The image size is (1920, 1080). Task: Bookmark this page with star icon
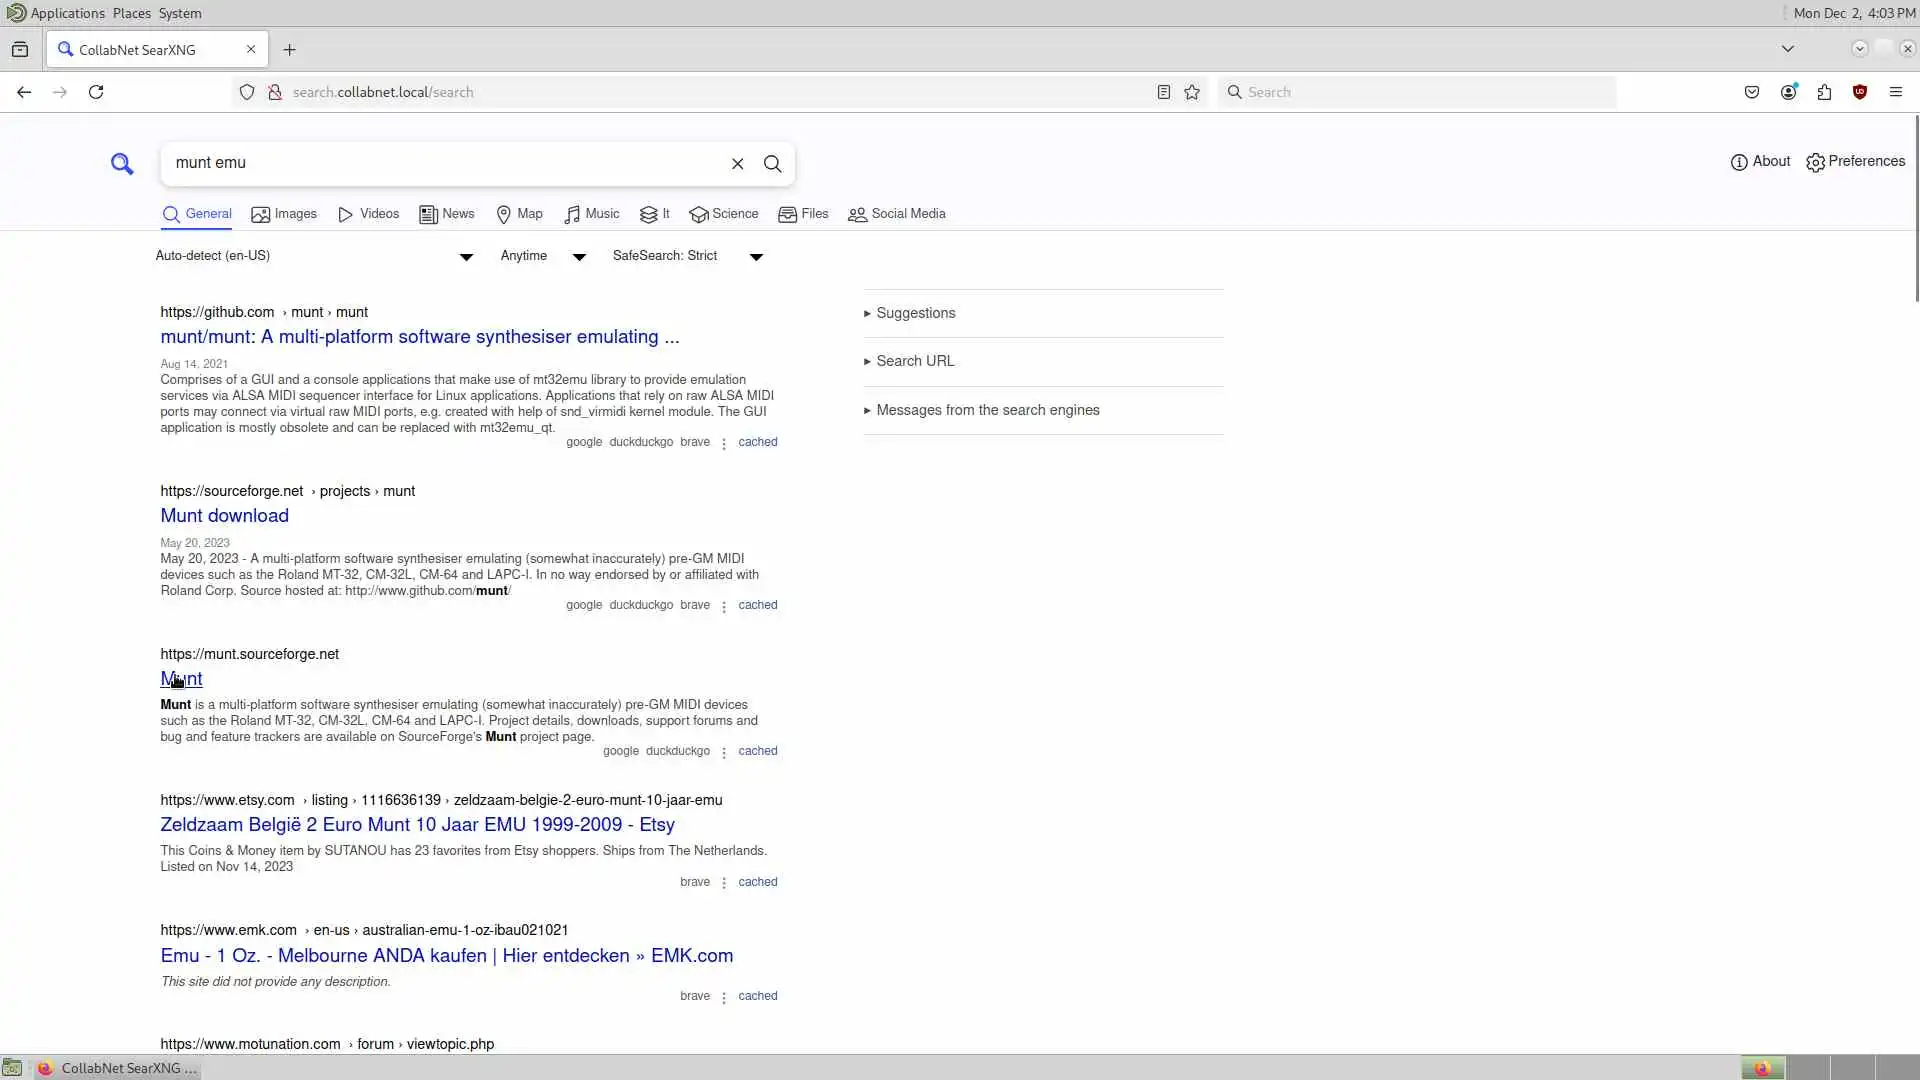1191,92
